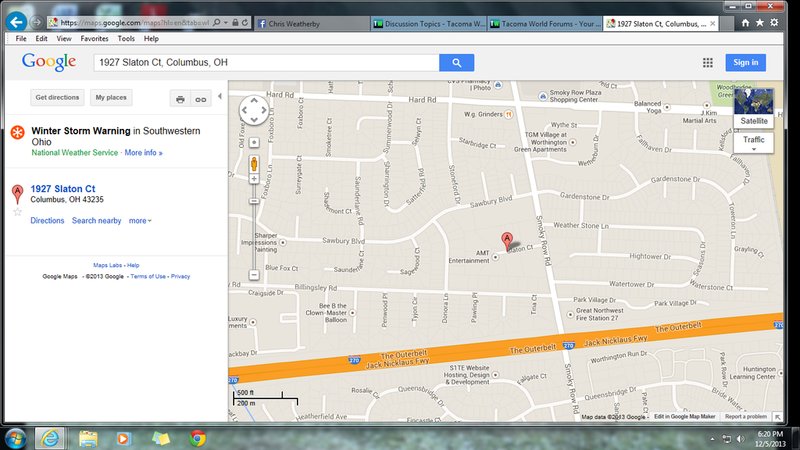The height and width of the screenshot is (450, 800).
Task: Switch to Discussion Topics - Tacoma tab
Action: [x=429, y=23]
